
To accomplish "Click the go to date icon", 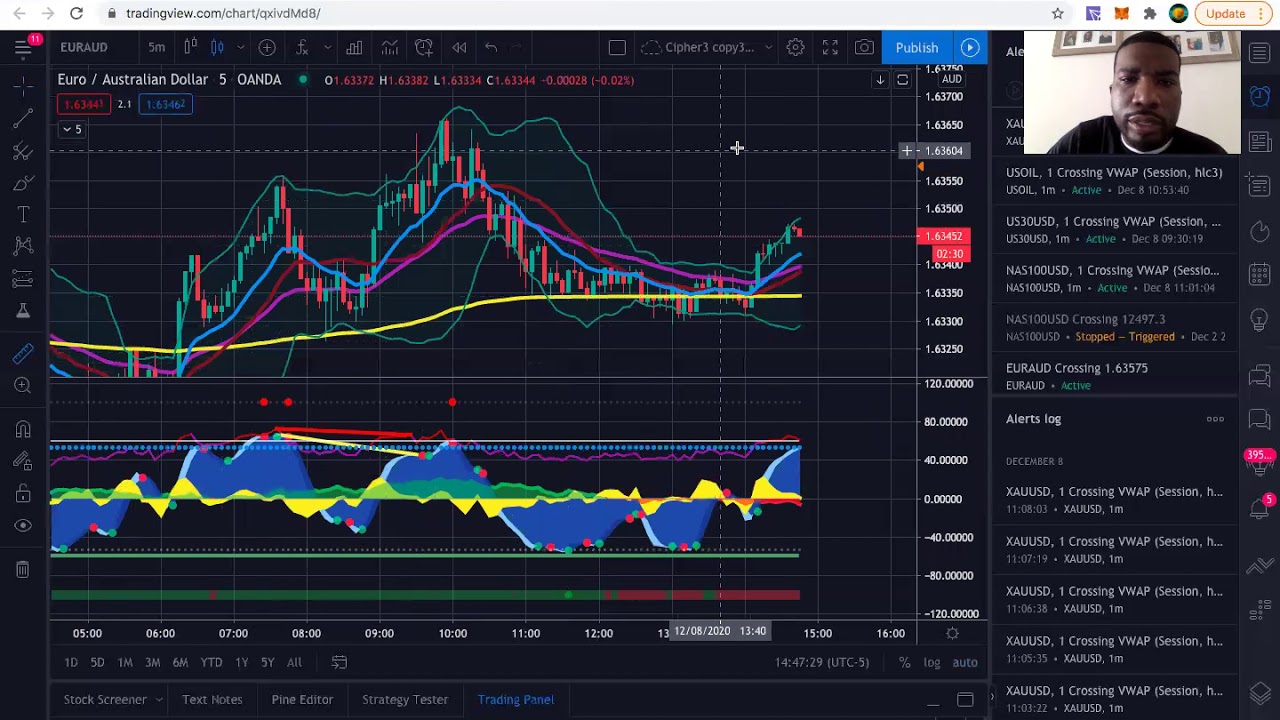I will 339,662.
